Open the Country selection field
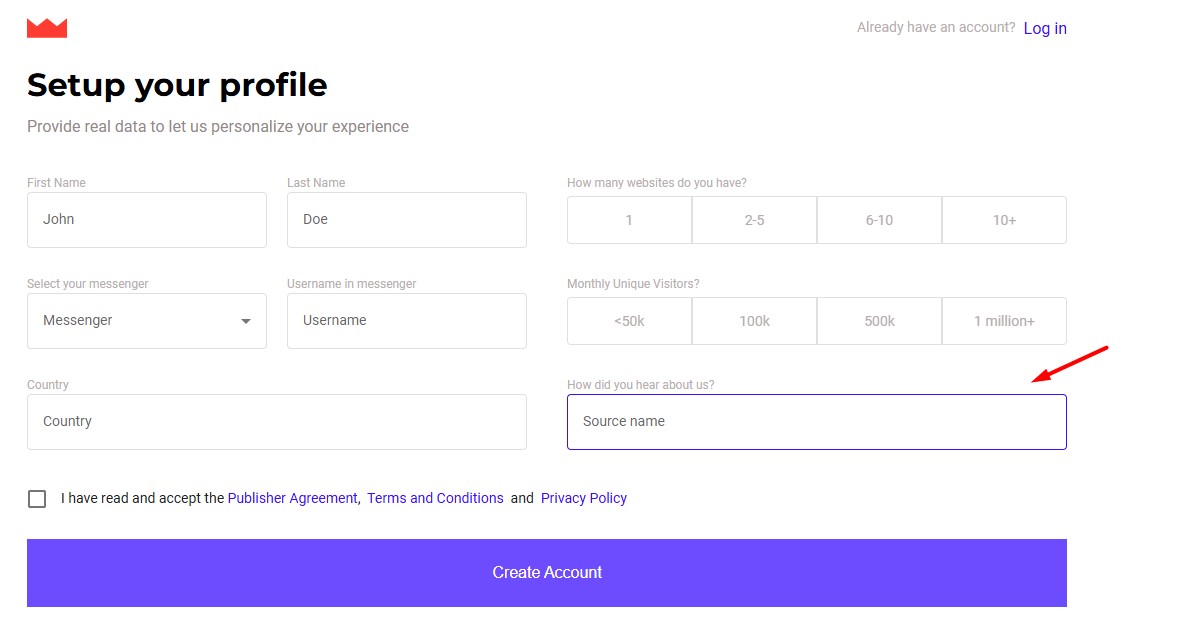The height and width of the screenshot is (632, 1191). point(277,422)
